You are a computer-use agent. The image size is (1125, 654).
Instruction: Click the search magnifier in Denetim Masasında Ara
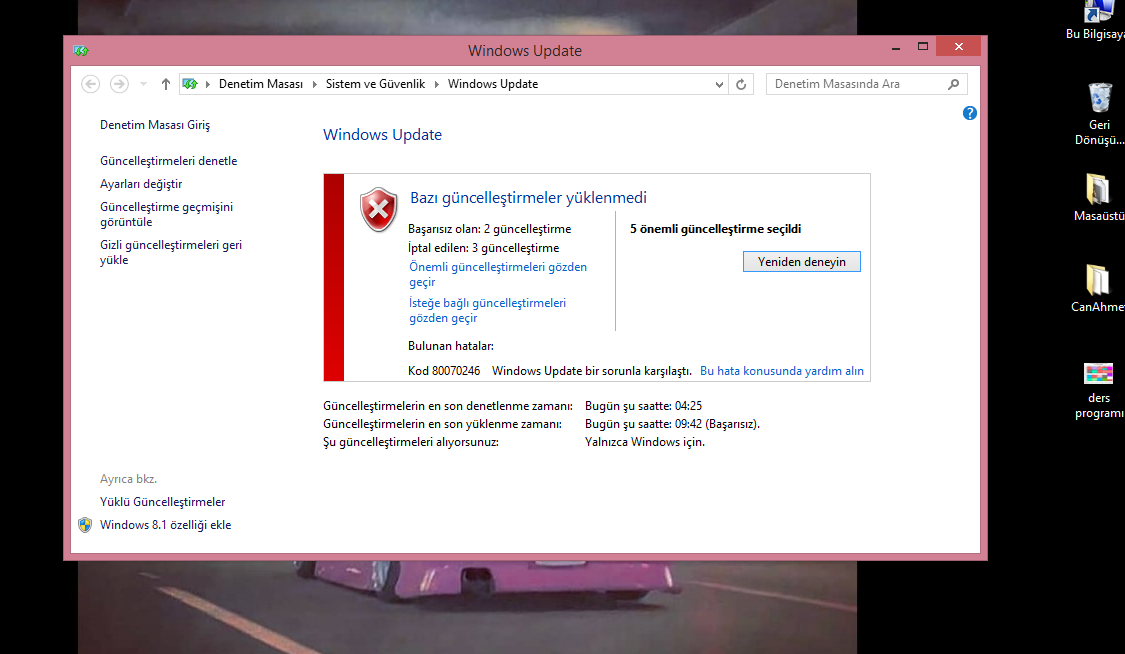(x=953, y=84)
